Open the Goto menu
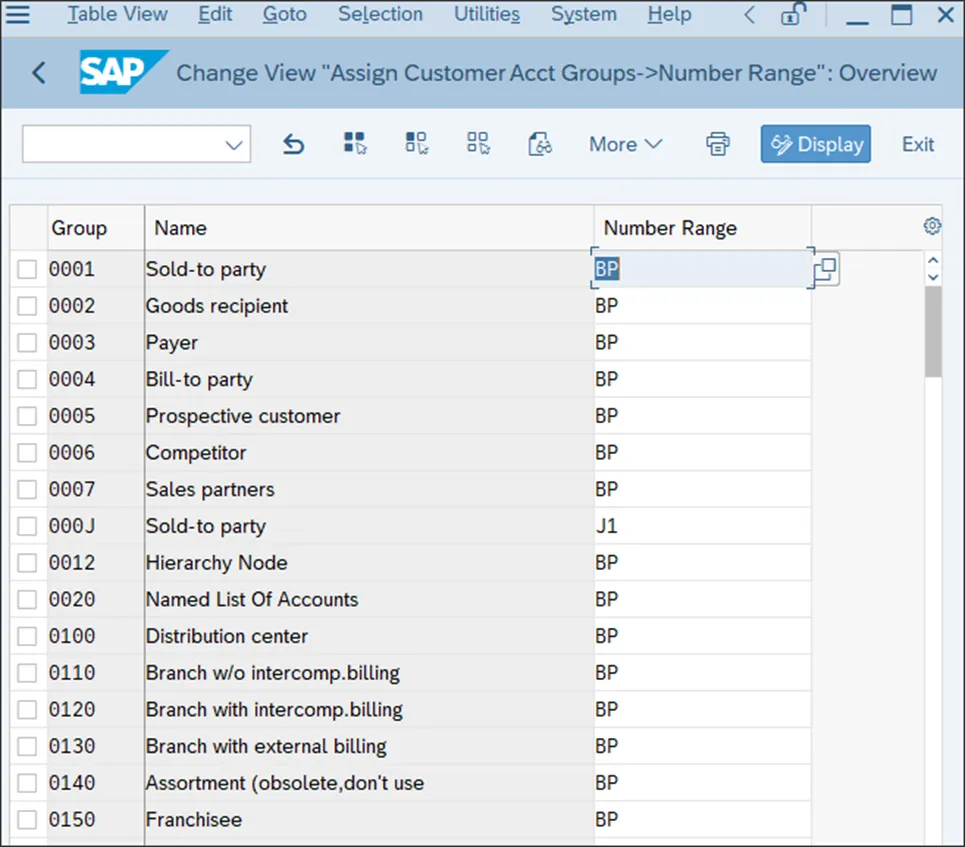The image size is (965, 847). tap(285, 15)
